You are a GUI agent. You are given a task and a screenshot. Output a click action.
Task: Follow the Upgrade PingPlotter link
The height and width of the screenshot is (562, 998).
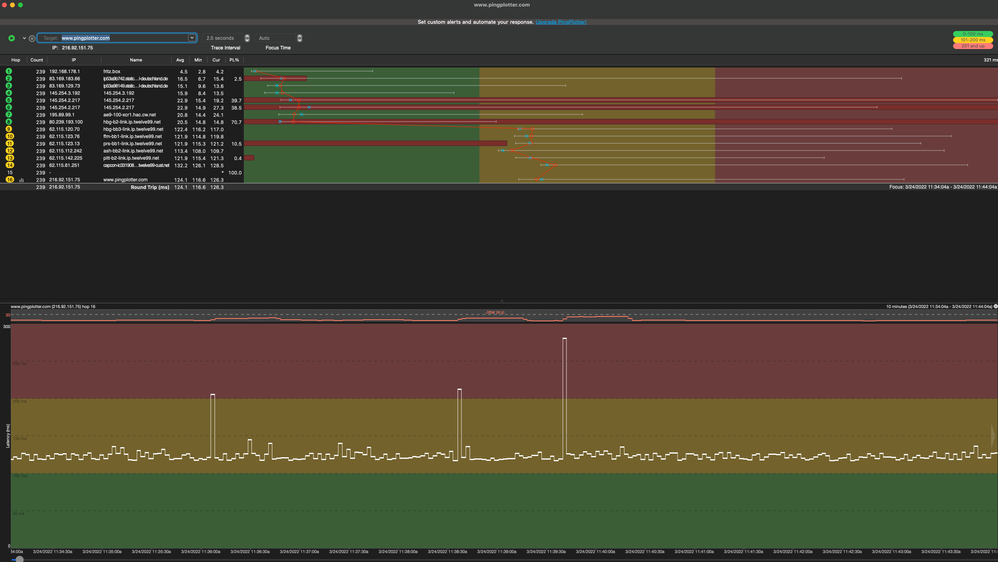point(561,21)
